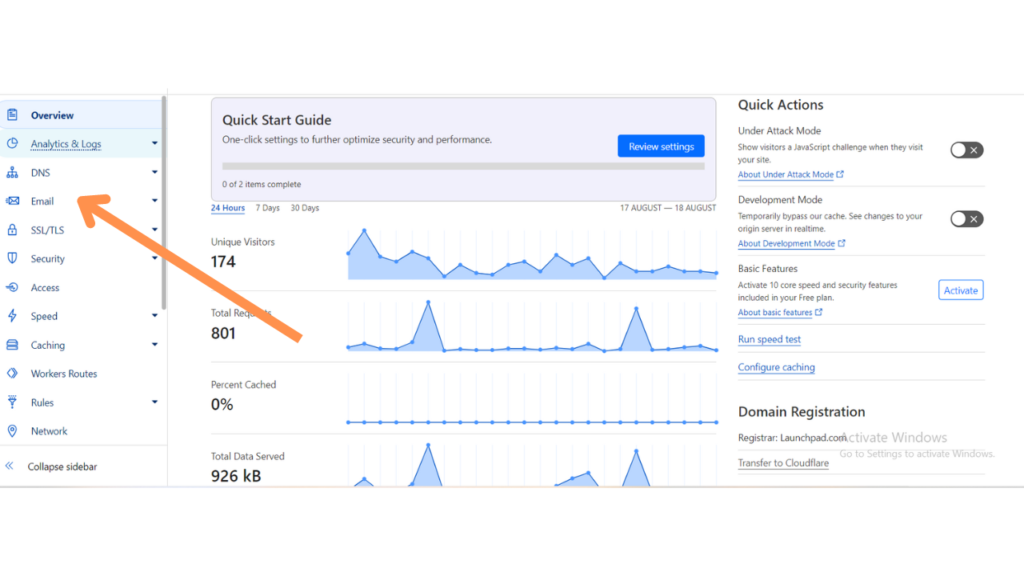Click external link icon beside About Development Mode
Screen dimensions: 1024x576
coord(841,243)
